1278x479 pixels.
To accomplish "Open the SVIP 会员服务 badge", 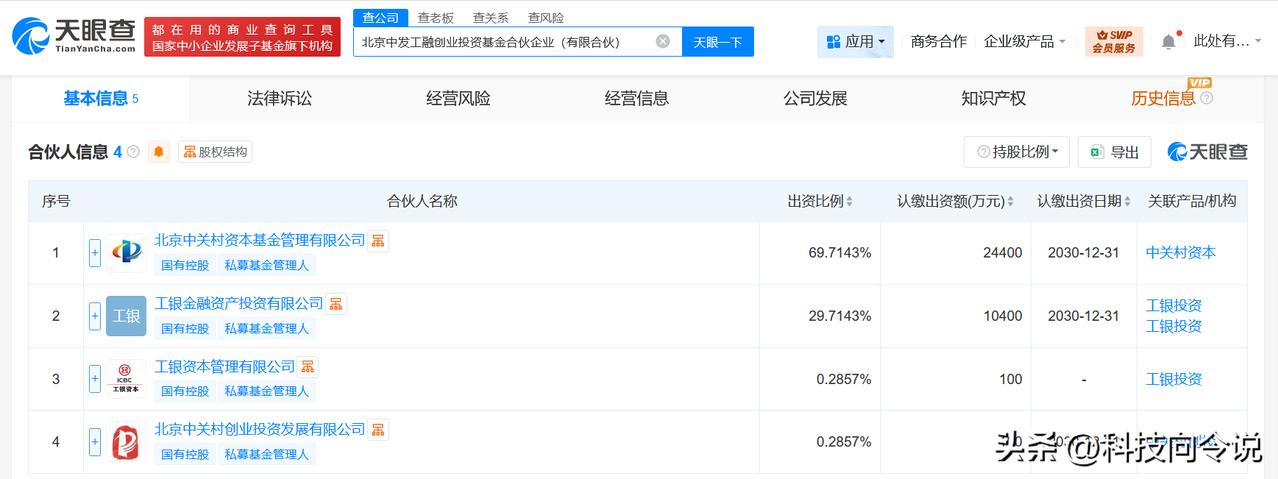I will (1113, 41).
